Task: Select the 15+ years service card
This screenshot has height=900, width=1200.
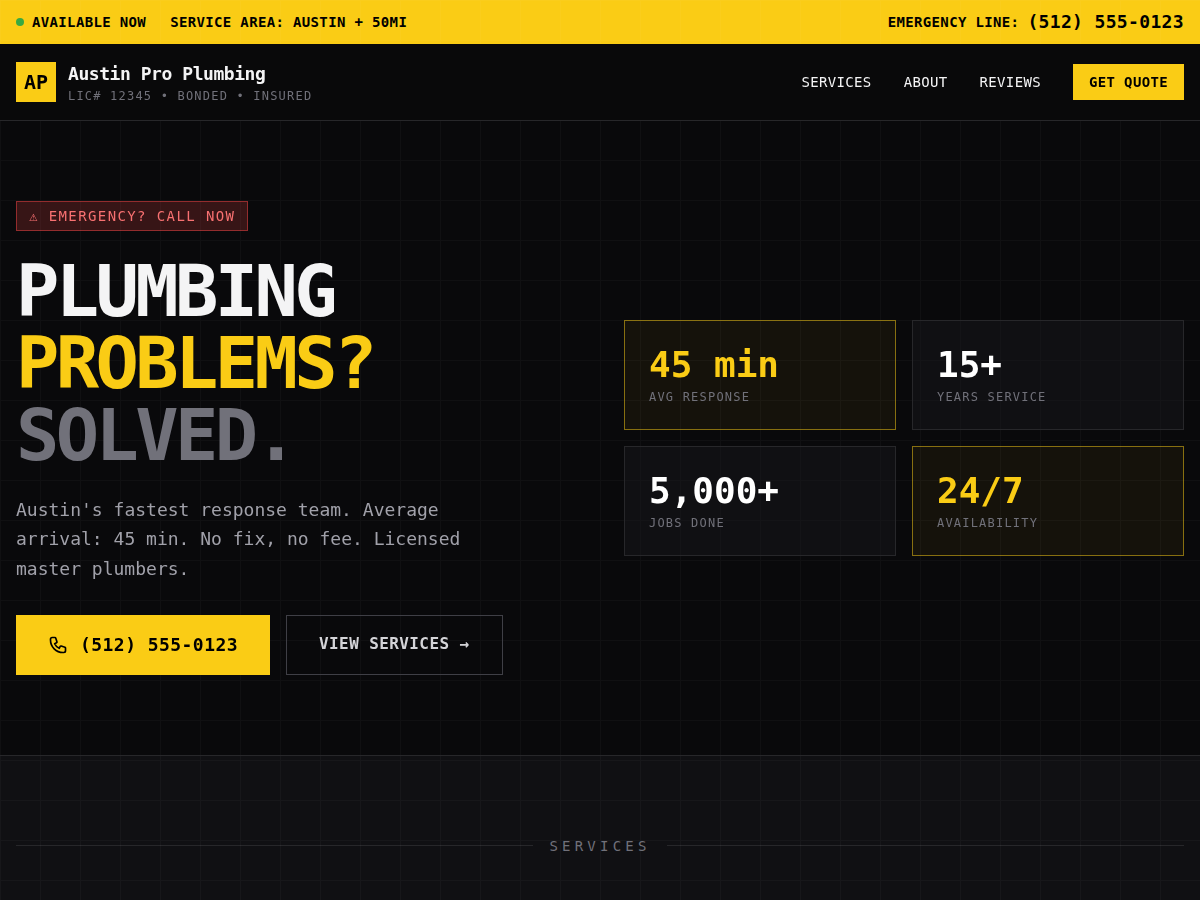Action: pos(1047,375)
